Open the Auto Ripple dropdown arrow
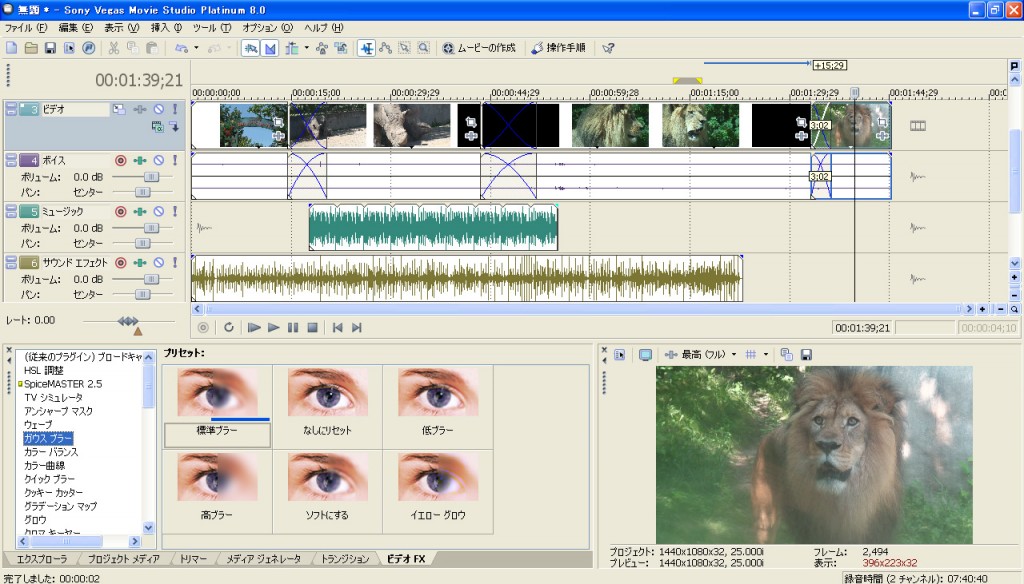 (x=306, y=48)
